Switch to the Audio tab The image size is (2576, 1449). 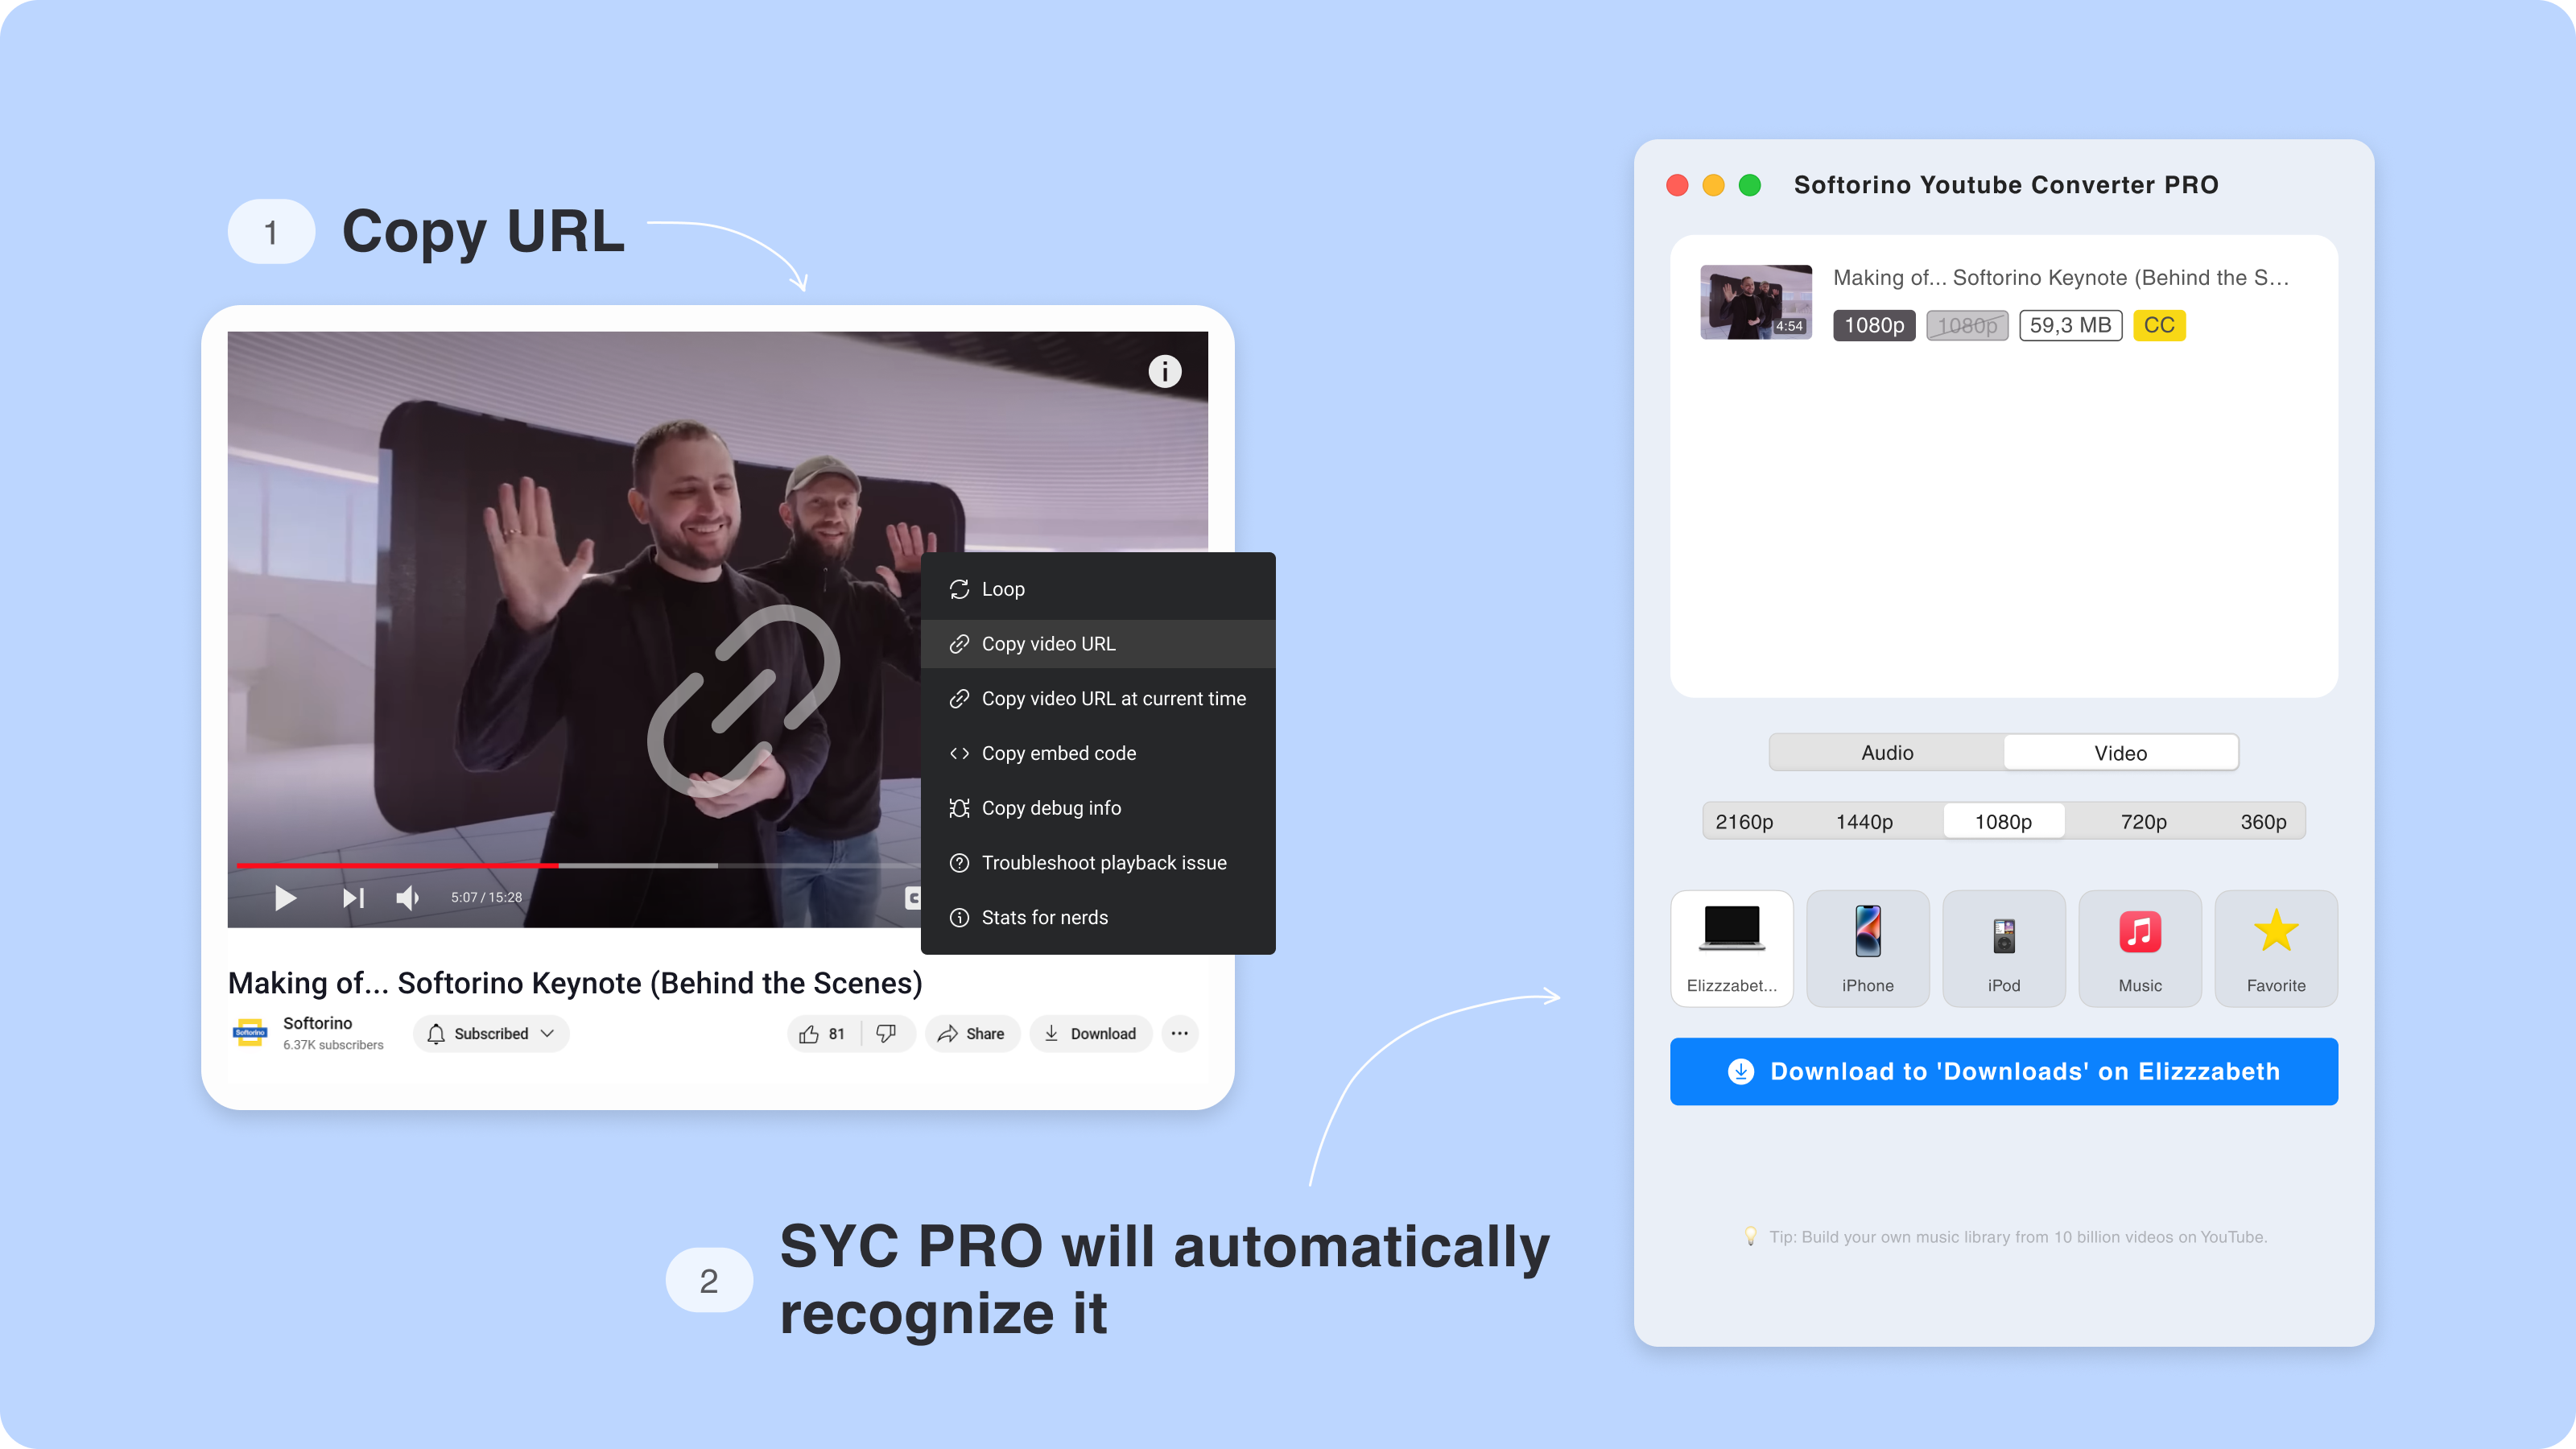tap(1885, 752)
